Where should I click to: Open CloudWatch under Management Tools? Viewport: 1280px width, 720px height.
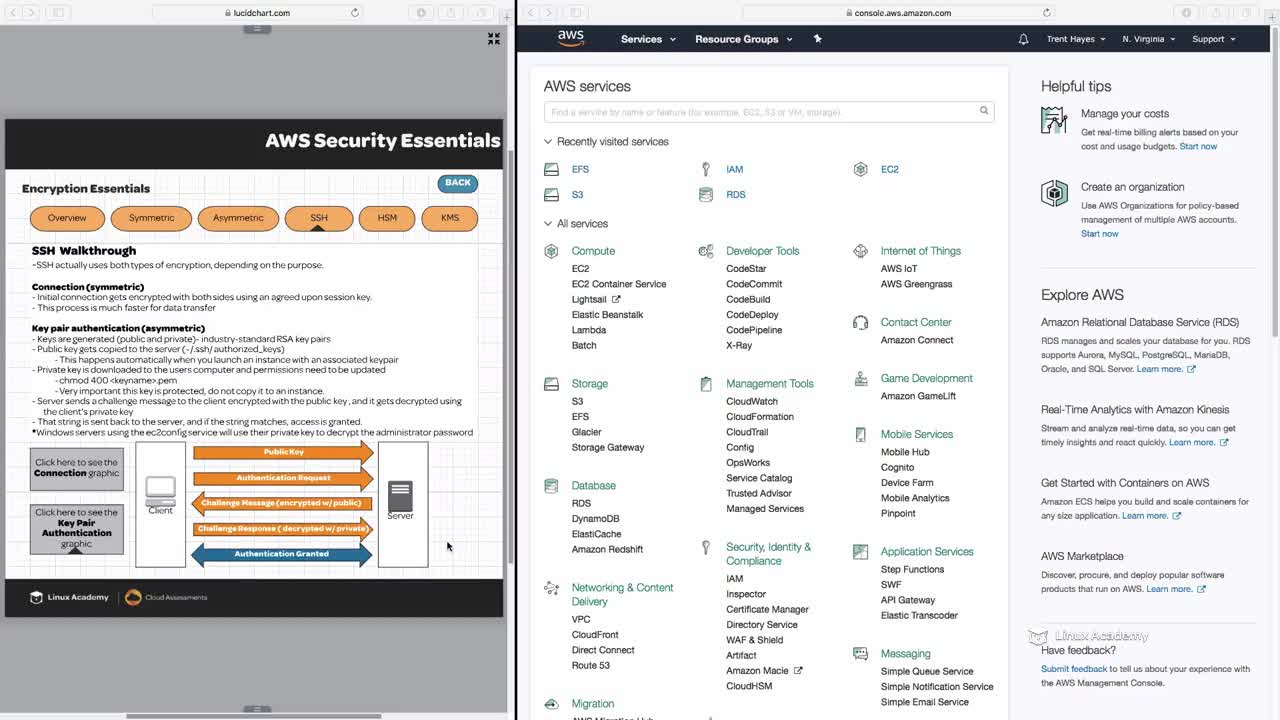point(752,402)
